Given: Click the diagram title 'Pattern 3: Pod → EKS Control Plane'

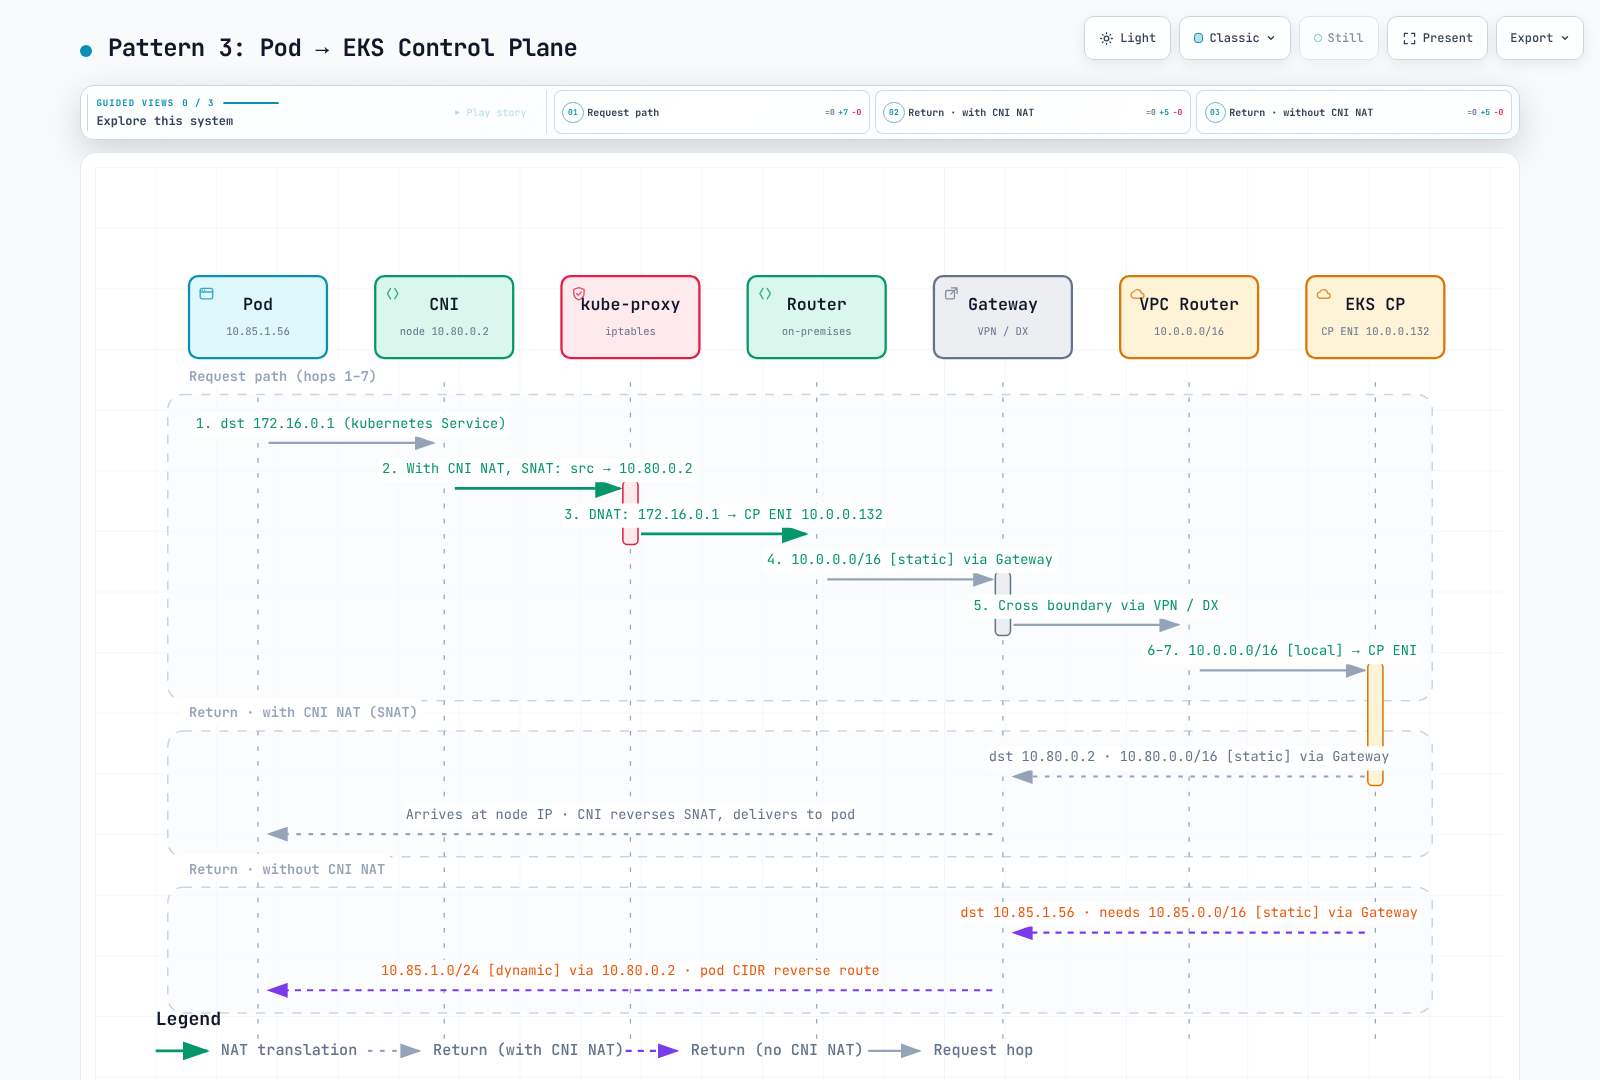Looking at the screenshot, I should point(342,48).
